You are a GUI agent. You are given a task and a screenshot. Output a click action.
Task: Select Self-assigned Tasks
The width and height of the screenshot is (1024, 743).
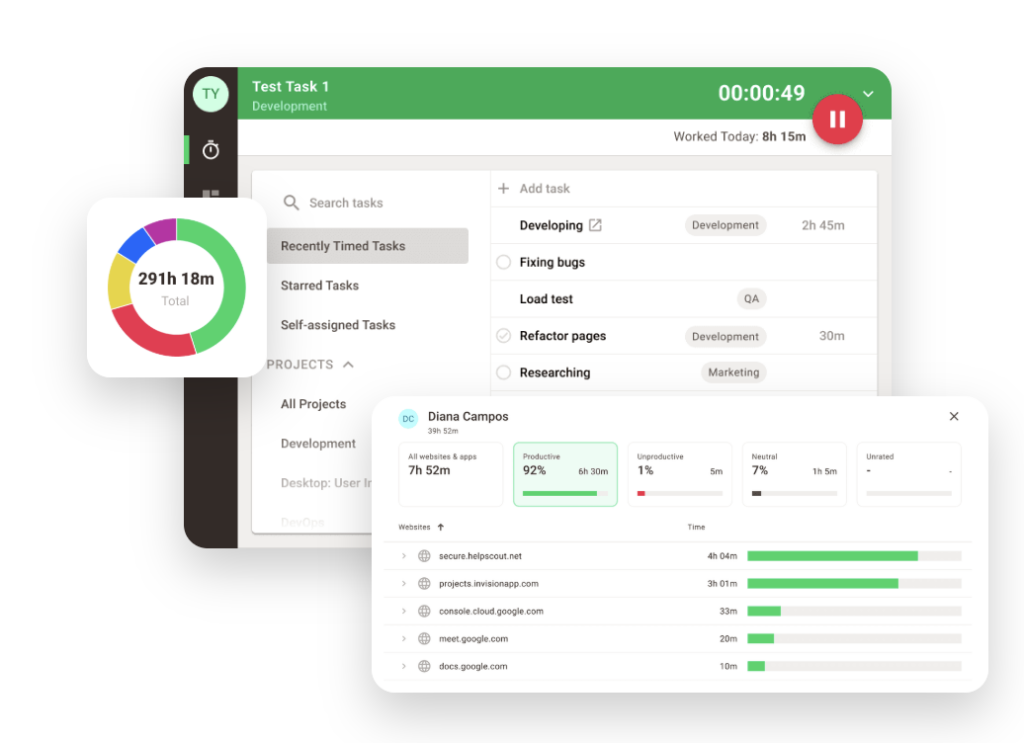pyautogui.click(x=338, y=324)
